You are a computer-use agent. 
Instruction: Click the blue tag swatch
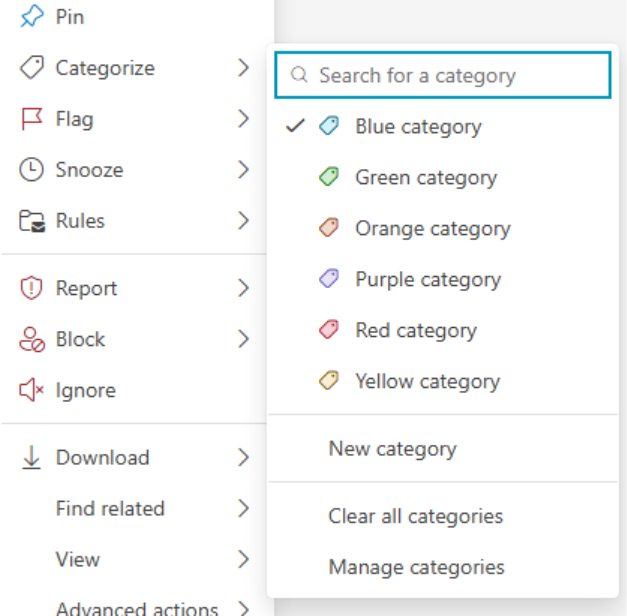pyautogui.click(x=329, y=126)
